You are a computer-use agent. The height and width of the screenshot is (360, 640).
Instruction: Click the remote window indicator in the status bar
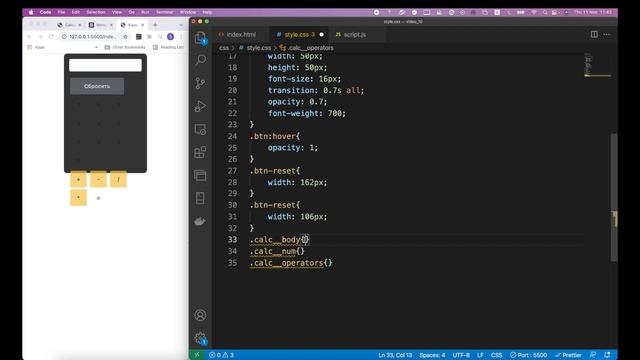point(197,355)
